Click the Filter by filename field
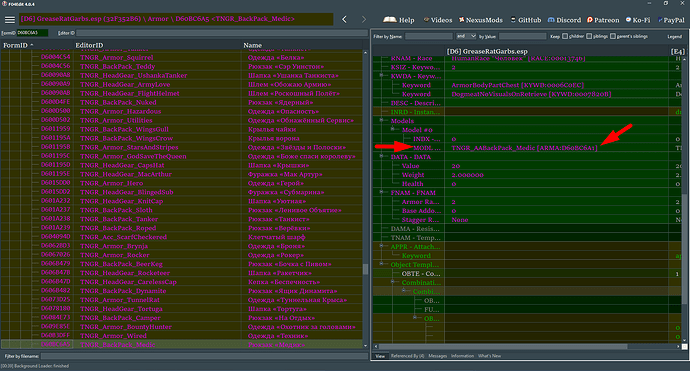This screenshot has height=371, width=690. point(204,356)
